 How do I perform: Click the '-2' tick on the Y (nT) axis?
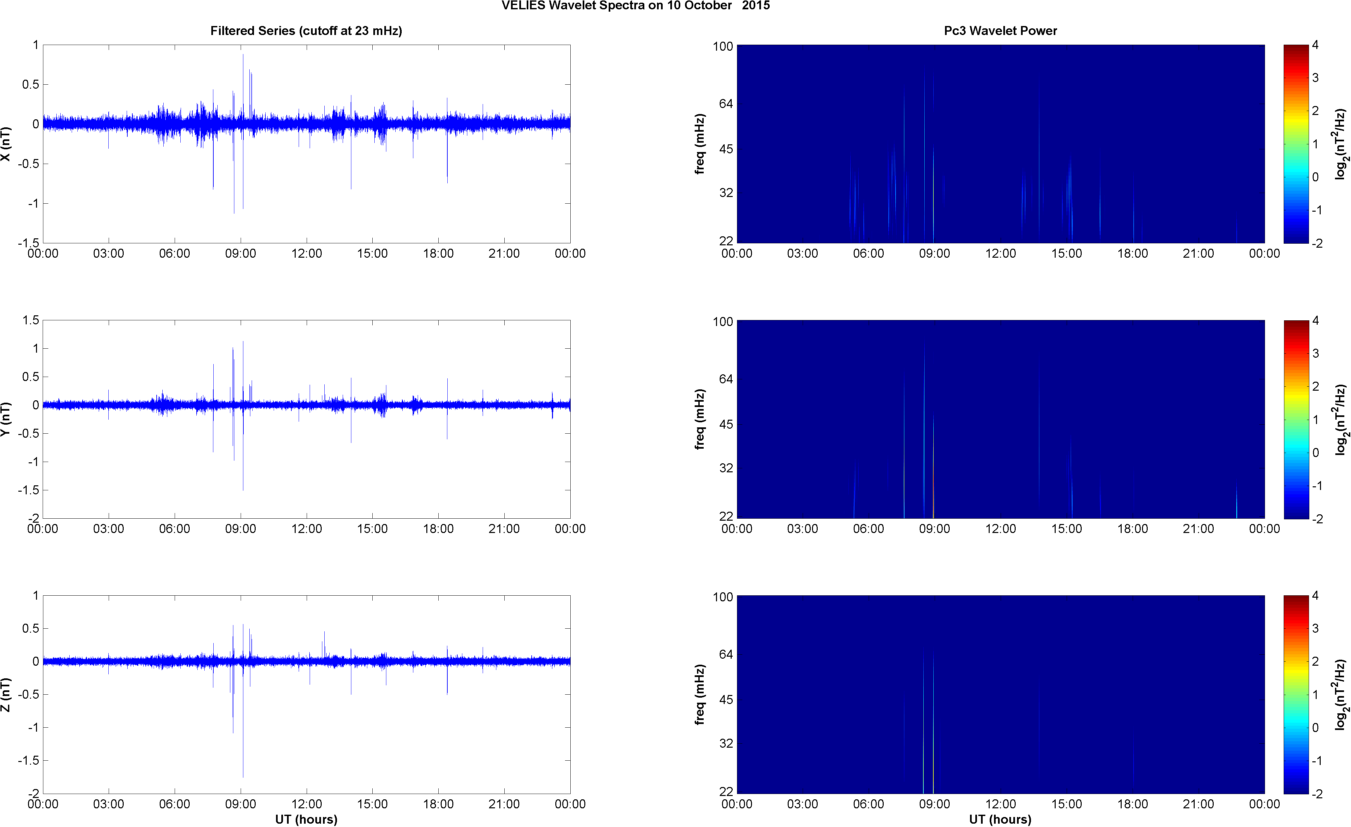point(32,518)
